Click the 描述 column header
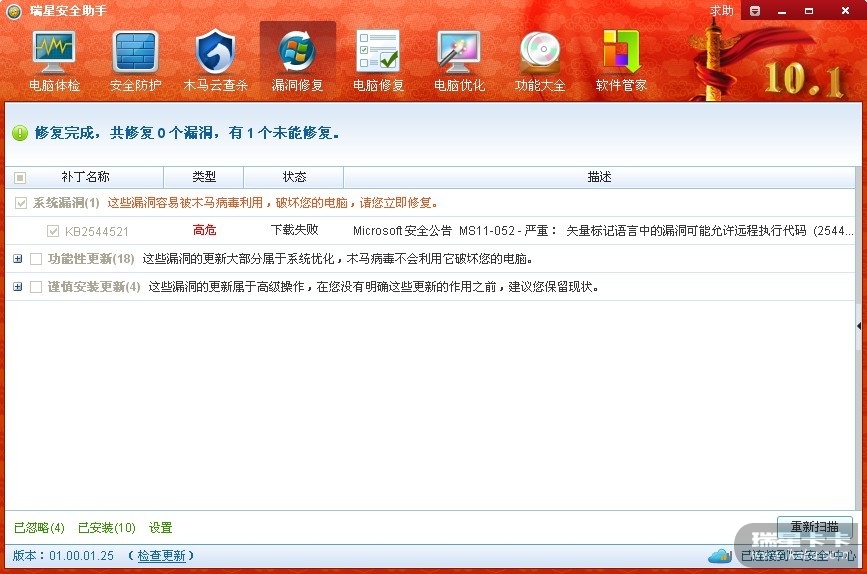The height and width of the screenshot is (574, 867). pyautogui.click(x=599, y=177)
